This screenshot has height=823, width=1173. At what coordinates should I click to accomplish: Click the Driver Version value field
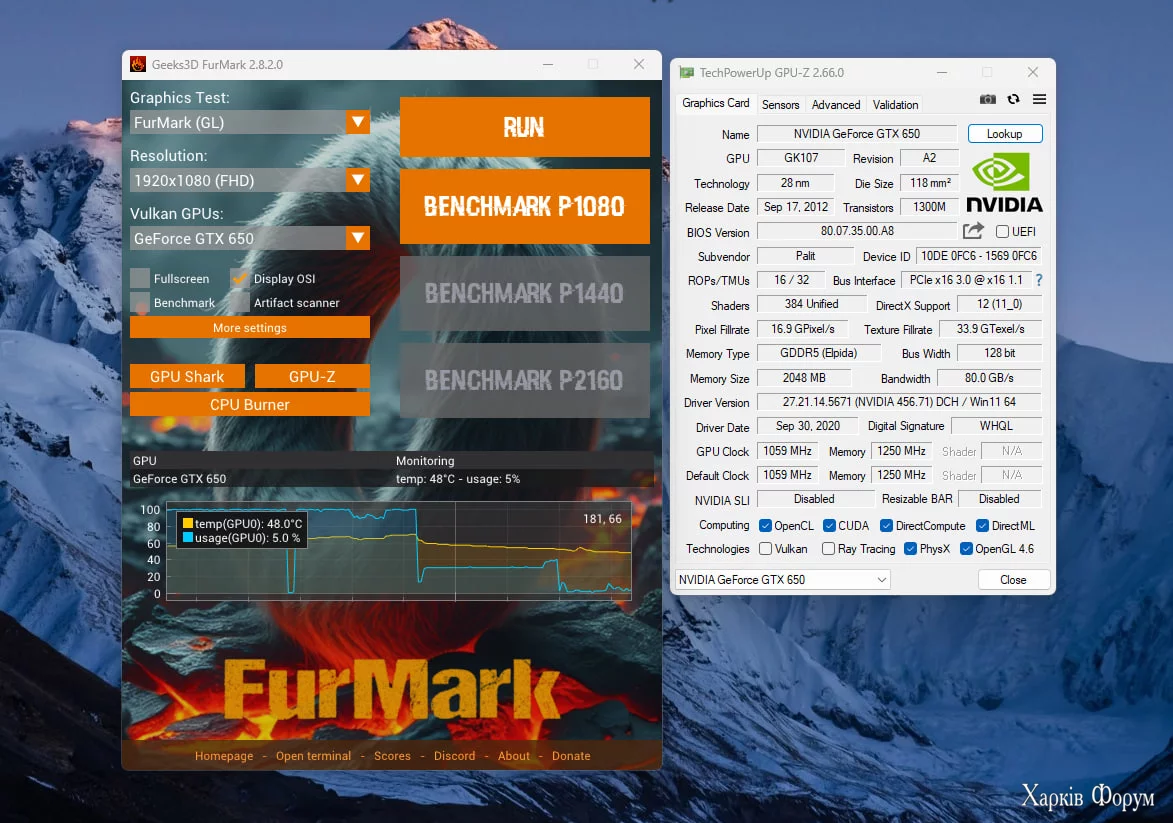click(x=898, y=402)
